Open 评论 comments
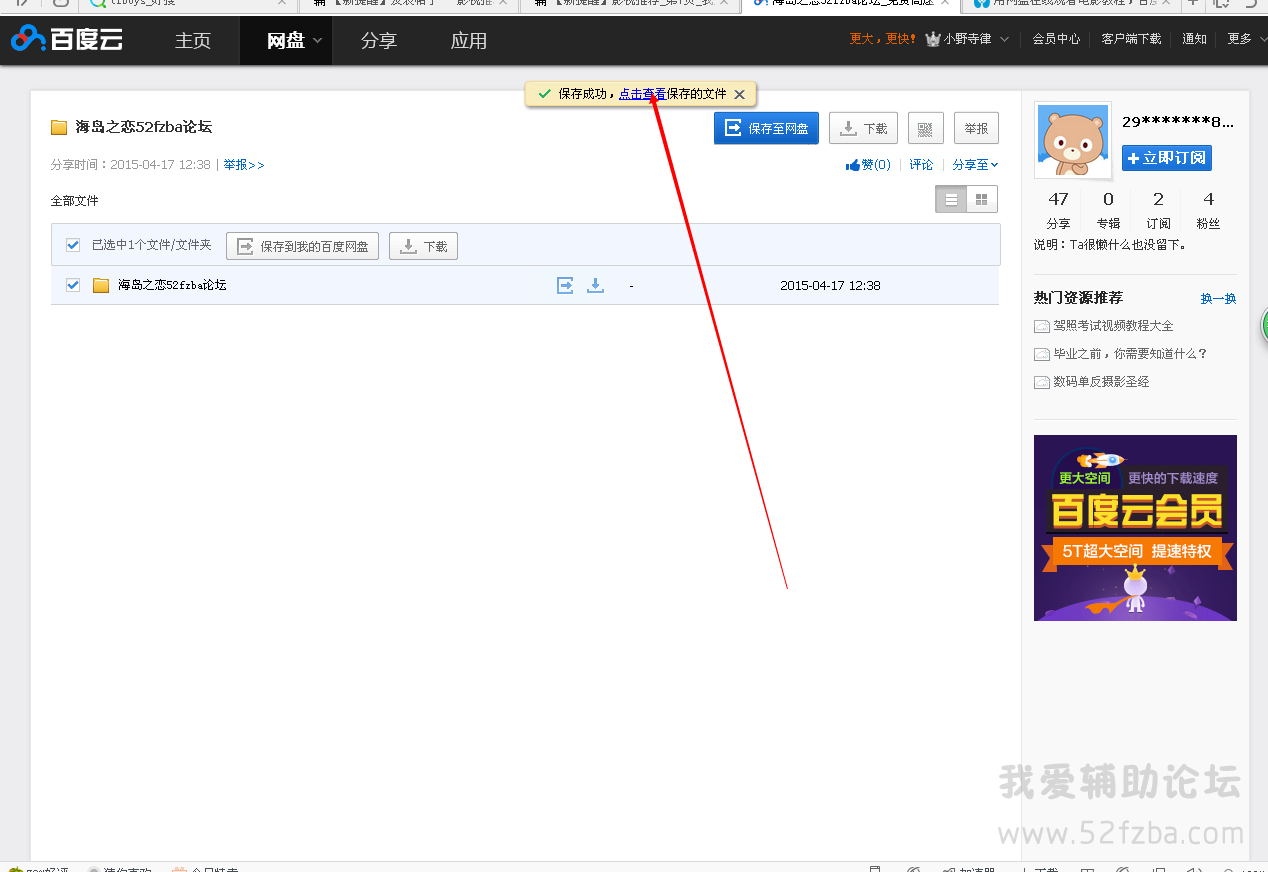Viewport: 1268px width, 872px height. point(921,165)
